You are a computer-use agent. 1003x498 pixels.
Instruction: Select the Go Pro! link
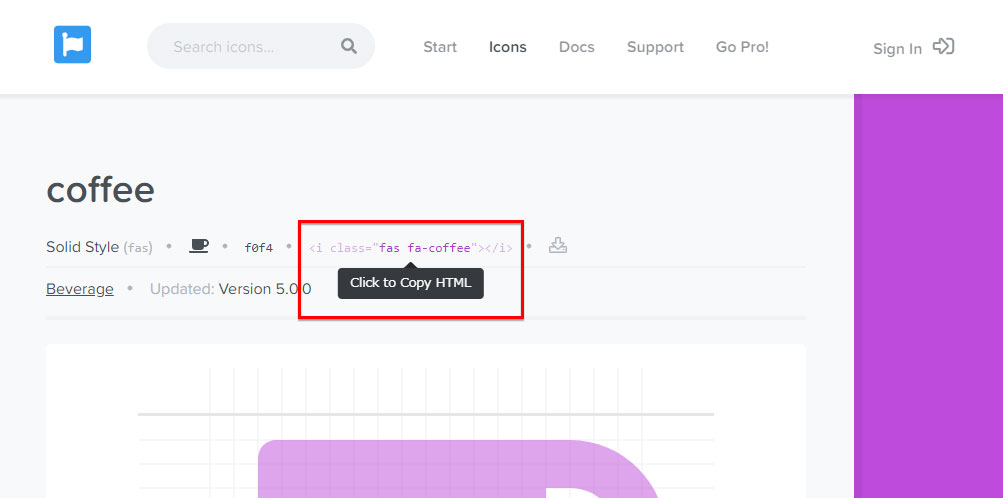pos(742,47)
